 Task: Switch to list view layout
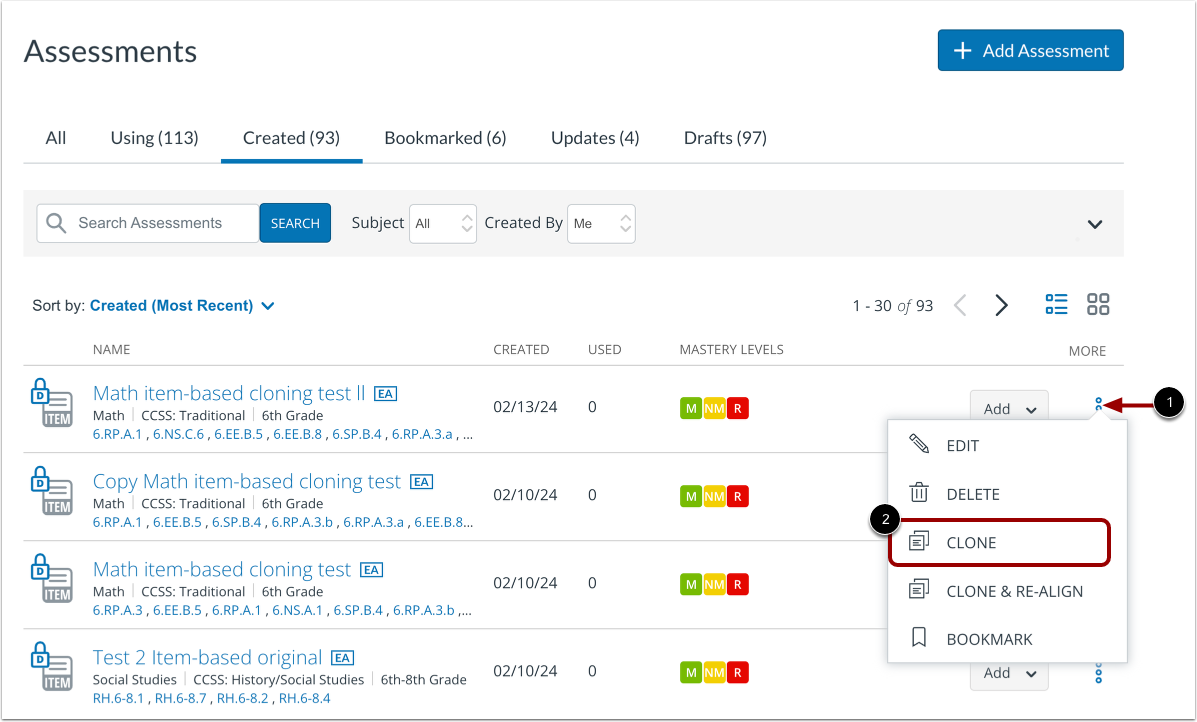[1057, 305]
